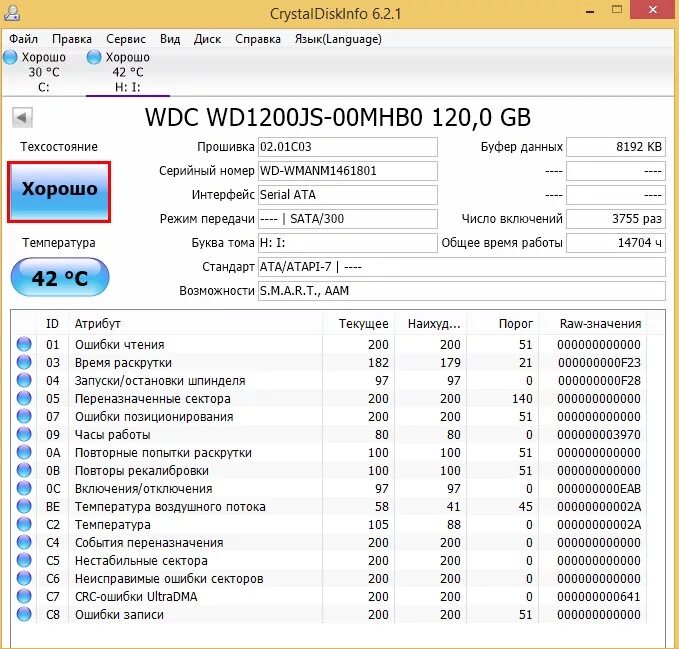
Task: Click the Стандарт field ATA/ATAPI-7
Action: pos(462,267)
